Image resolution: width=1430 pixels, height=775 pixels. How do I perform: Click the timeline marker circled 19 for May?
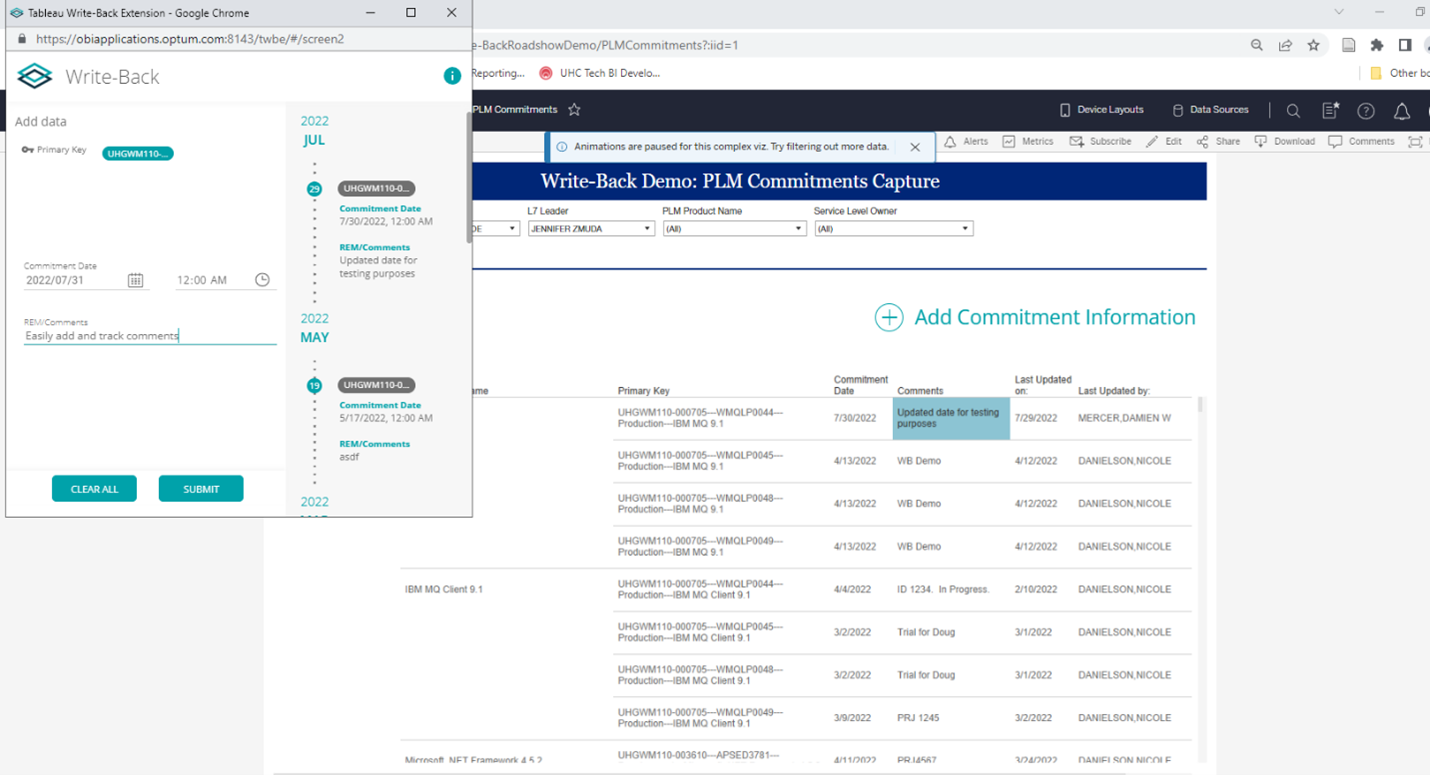tap(314, 385)
